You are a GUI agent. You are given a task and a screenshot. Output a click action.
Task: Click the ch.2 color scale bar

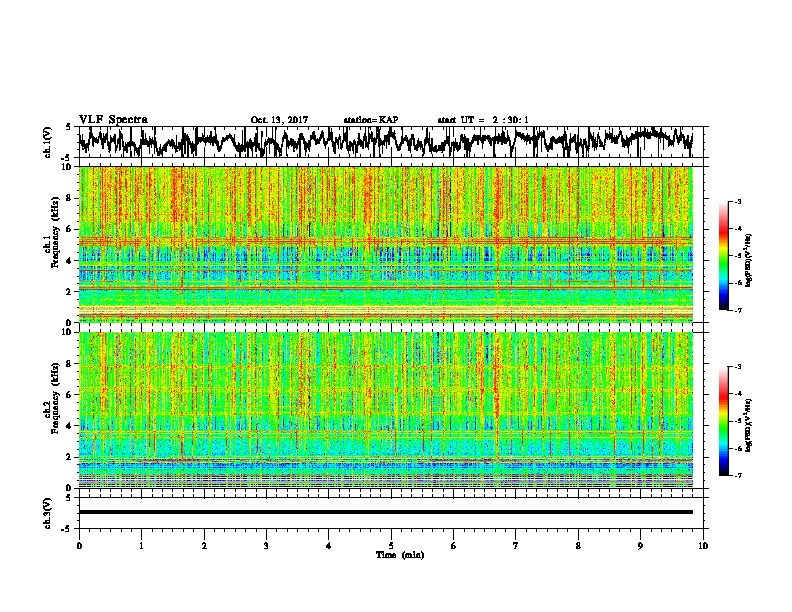(x=723, y=421)
